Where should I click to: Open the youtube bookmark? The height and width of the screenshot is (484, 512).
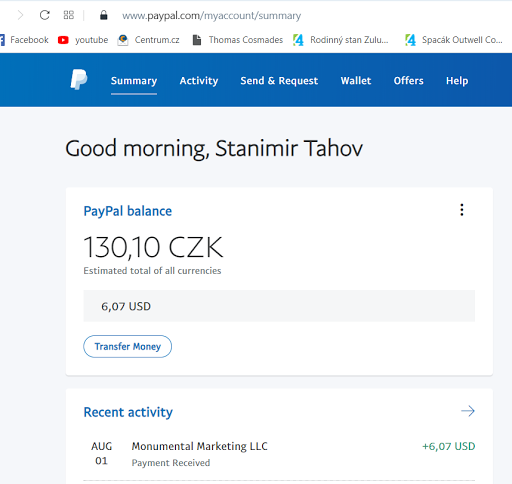click(83, 40)
